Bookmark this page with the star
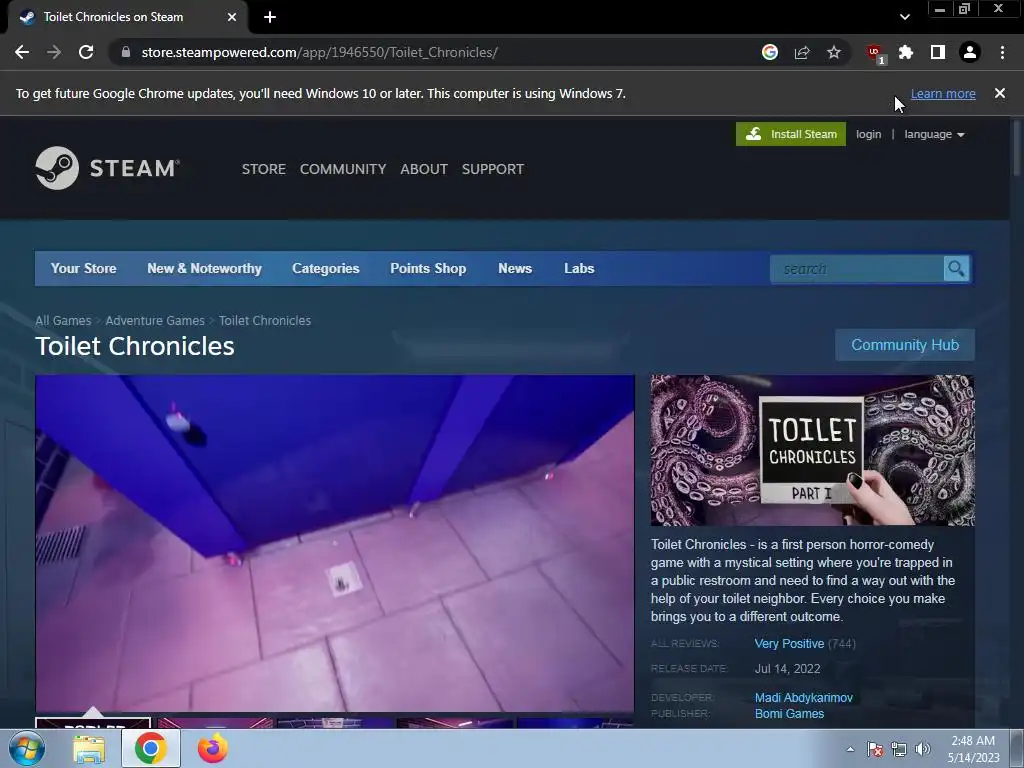The height and width of the screenshot is (768, 1024). pyautogui.click(x=834, y=52)
